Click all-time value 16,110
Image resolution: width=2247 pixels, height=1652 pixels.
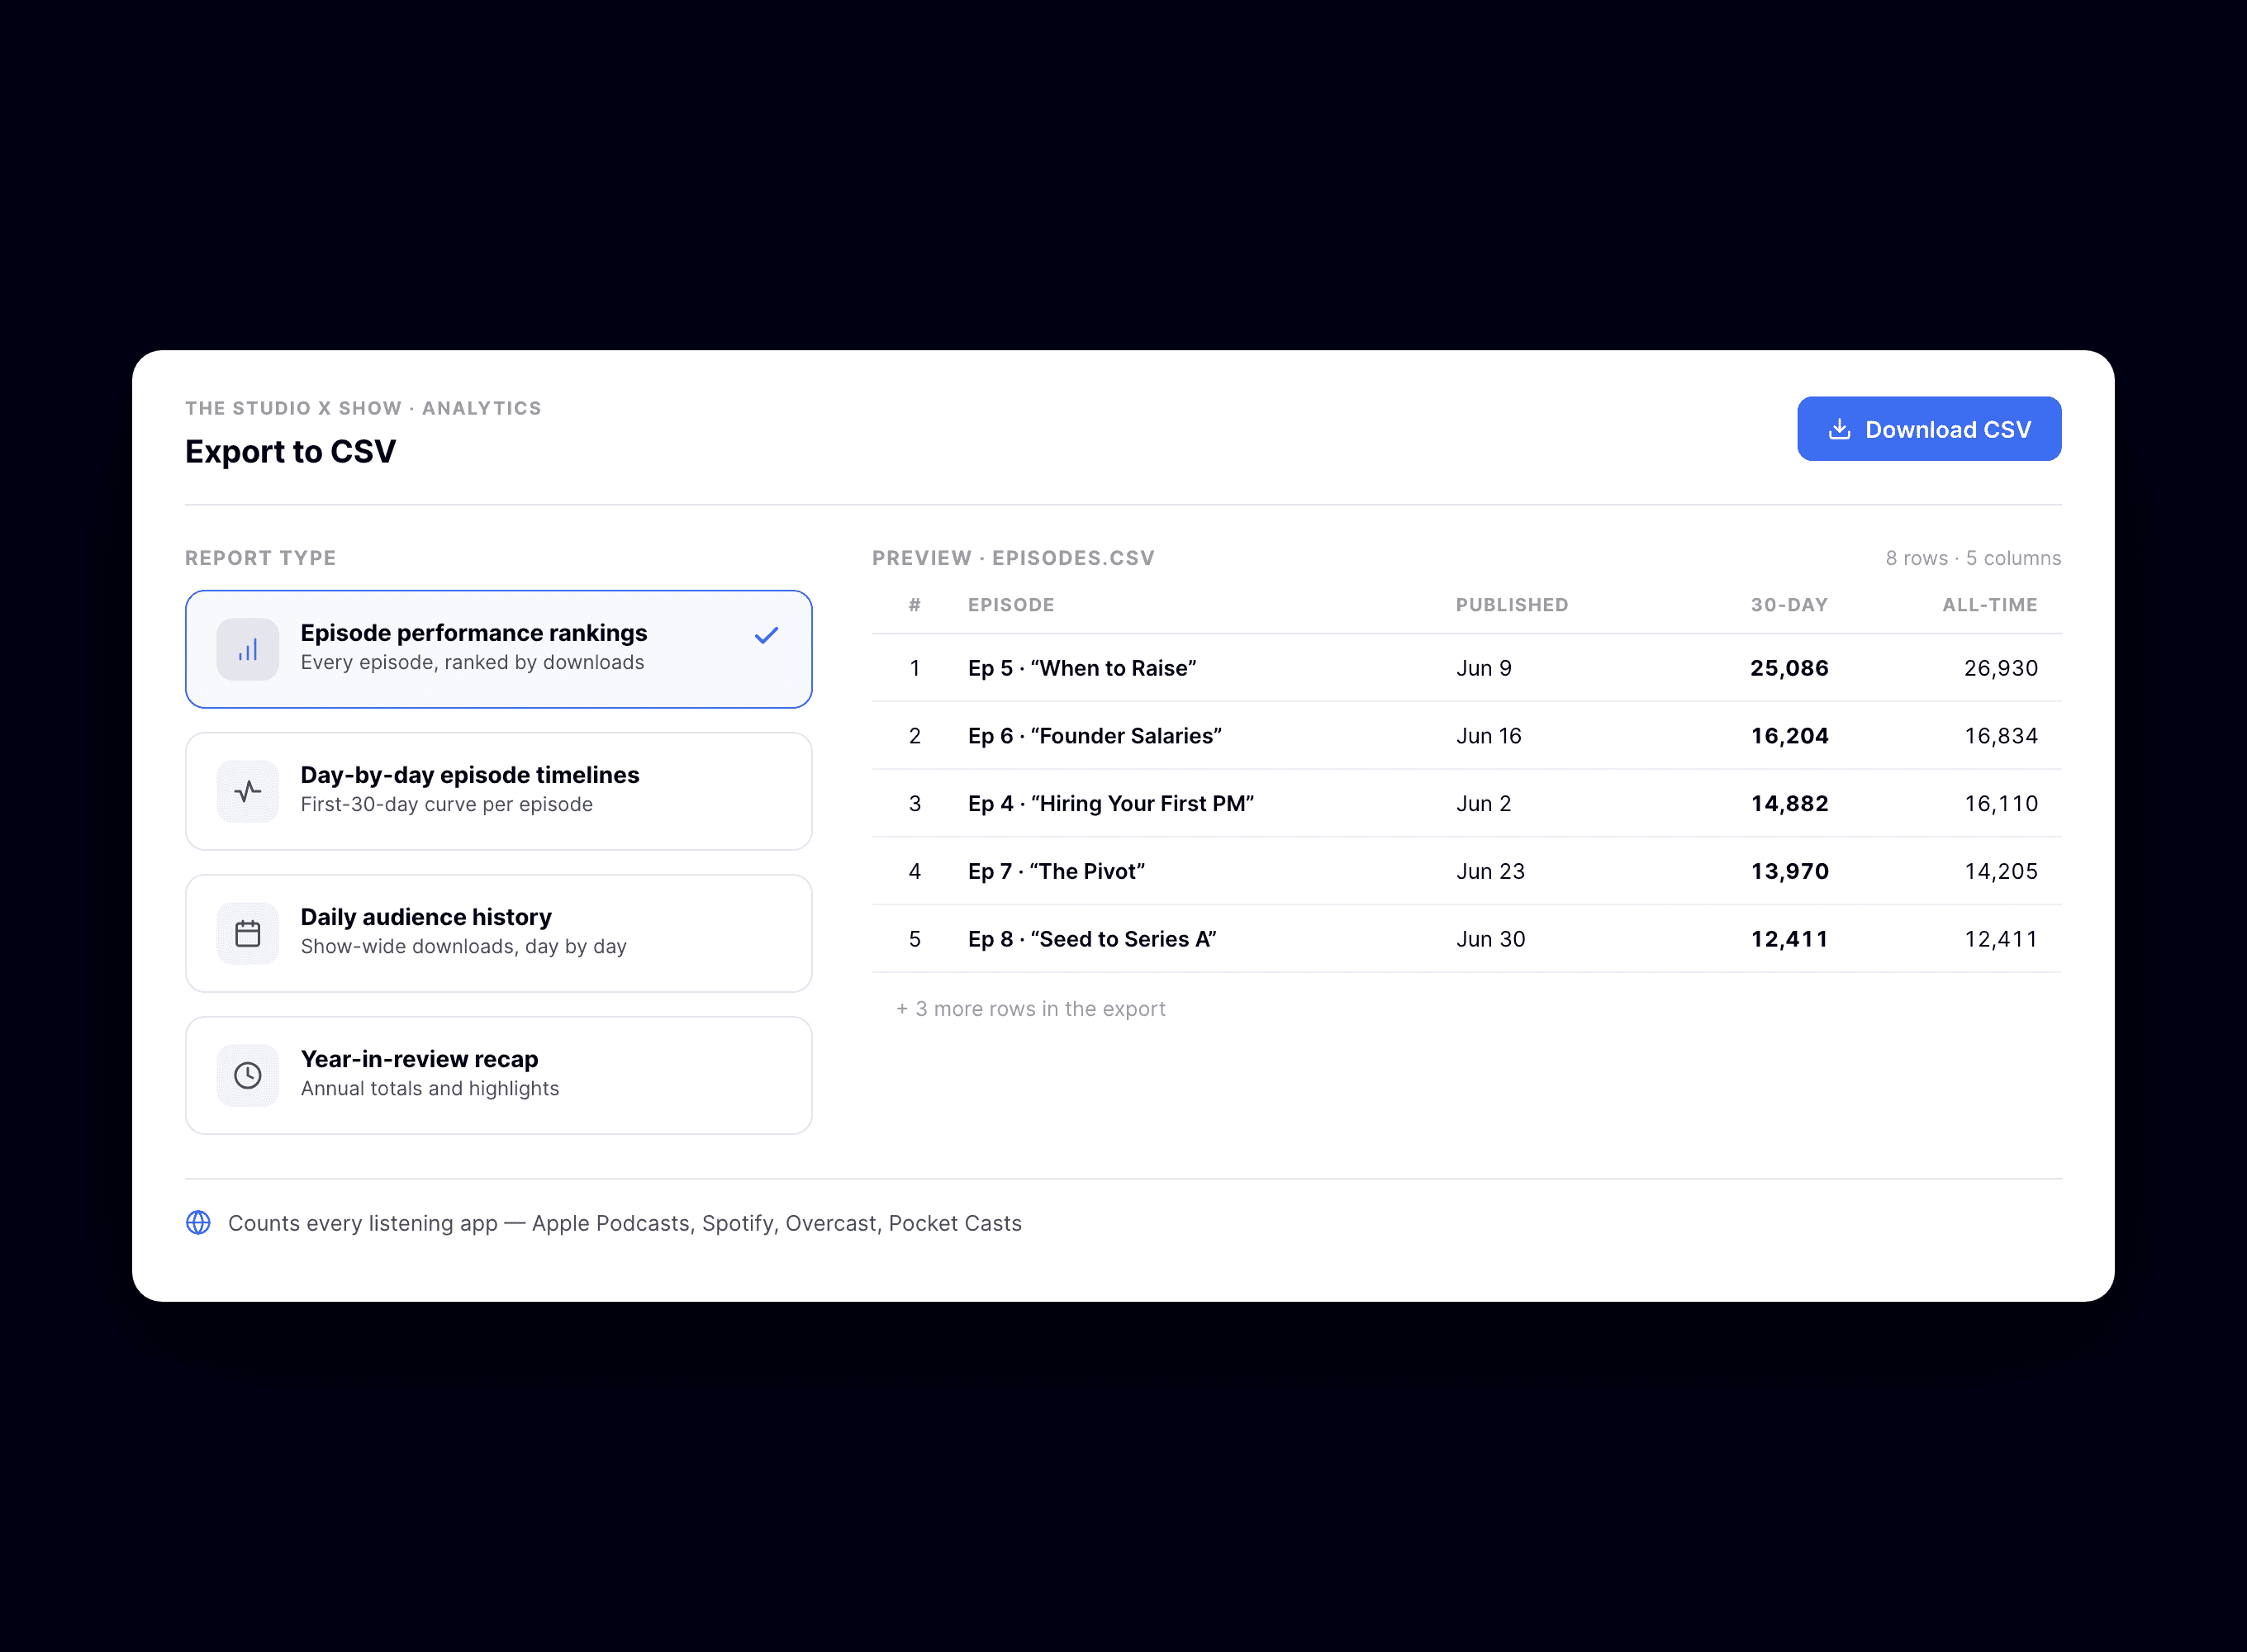pos(2000,803)
